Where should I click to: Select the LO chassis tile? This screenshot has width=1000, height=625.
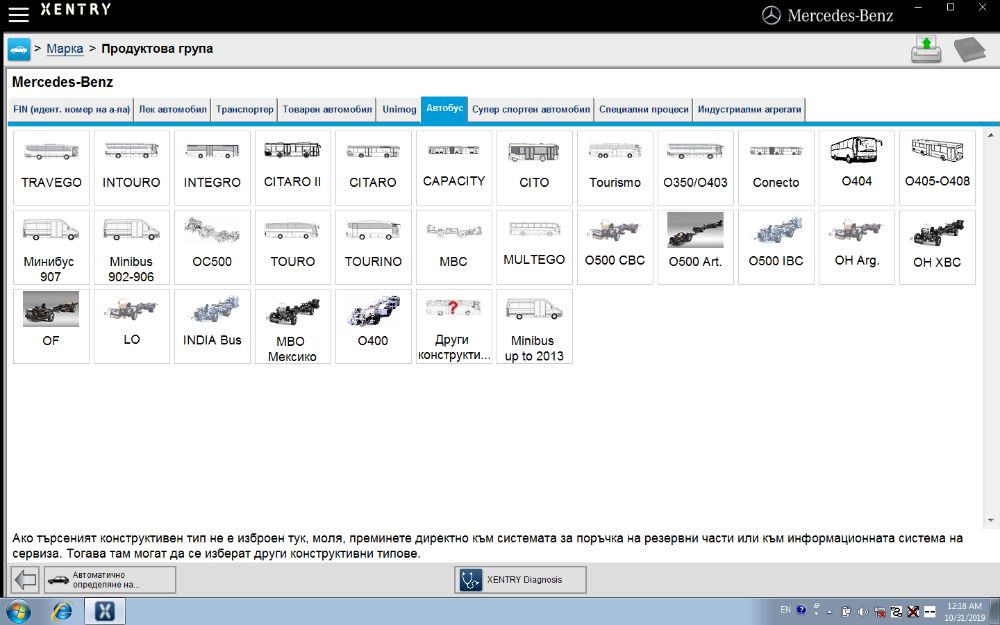pyautogui.click(x=131, y=327)
